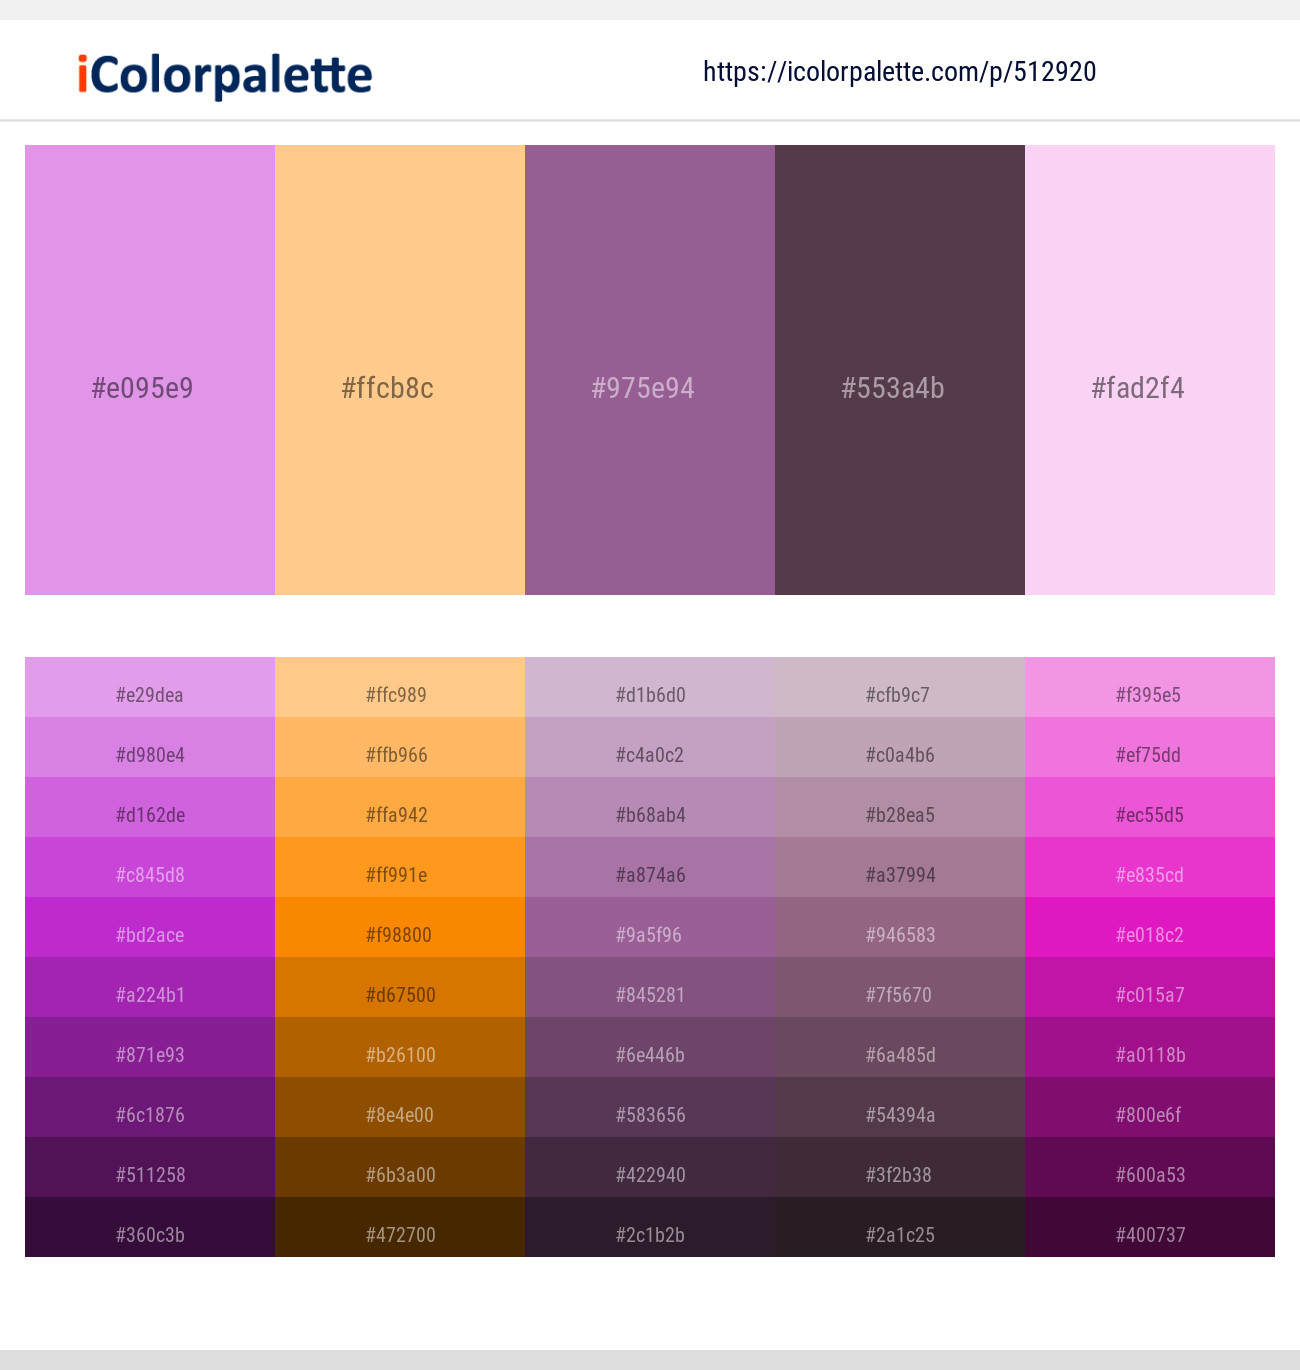Select the large #fad2f4 pale pink swatch

1150,370
